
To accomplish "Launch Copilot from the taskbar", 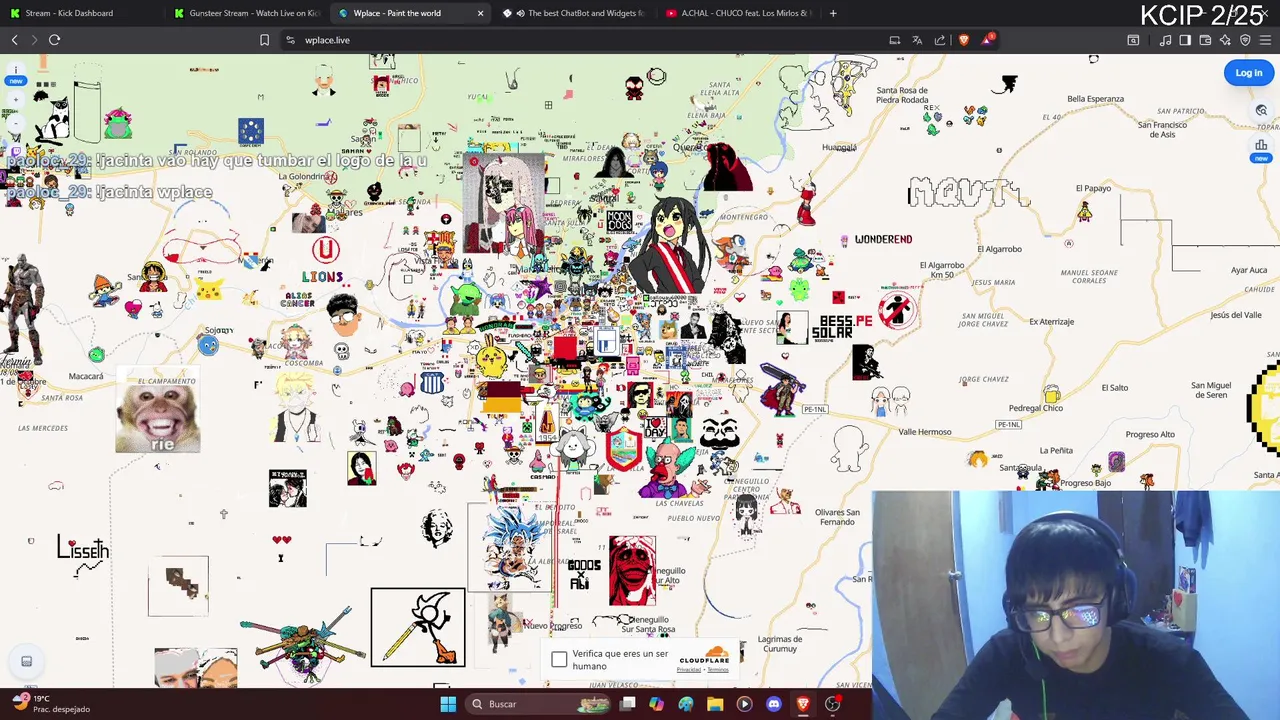I will (656, 704).
